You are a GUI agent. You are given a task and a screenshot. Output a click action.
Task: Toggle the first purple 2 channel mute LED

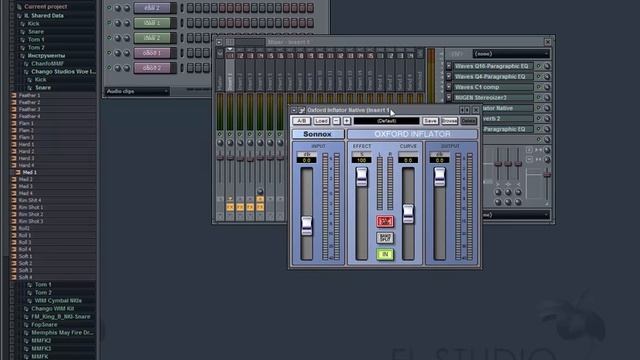tap(109, 8)
